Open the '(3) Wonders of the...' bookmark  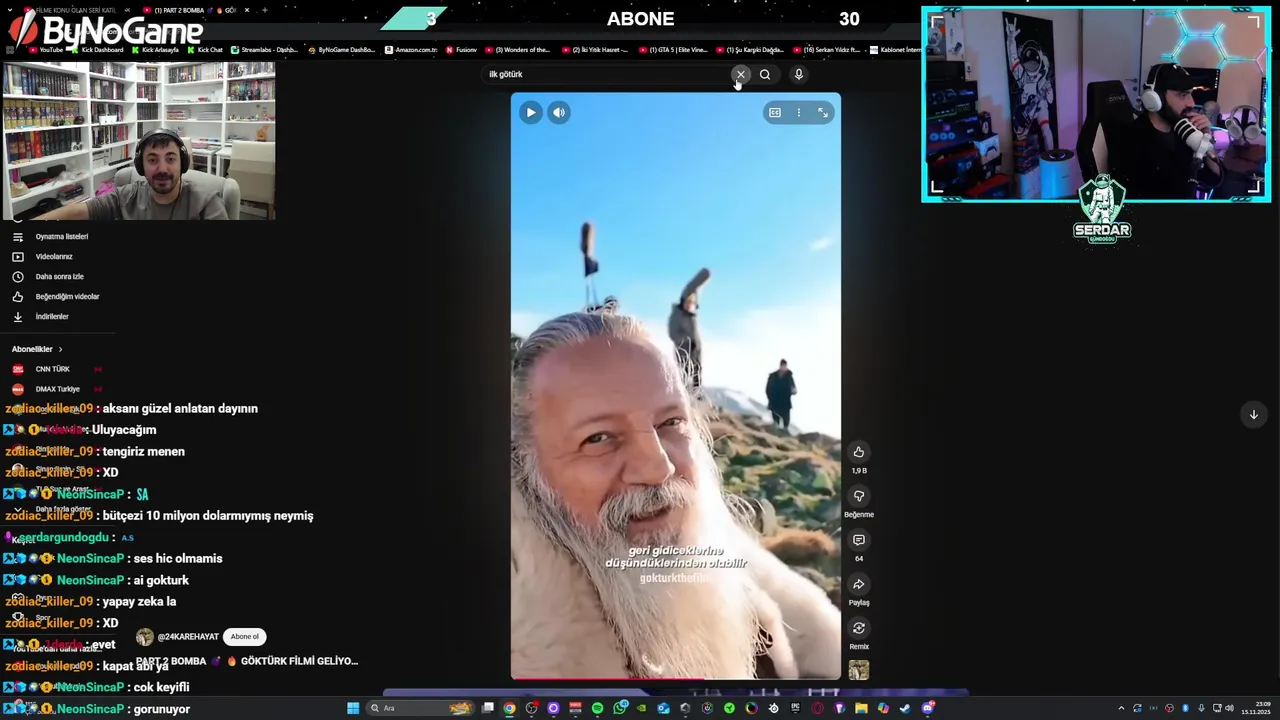[x=517, y=50]
